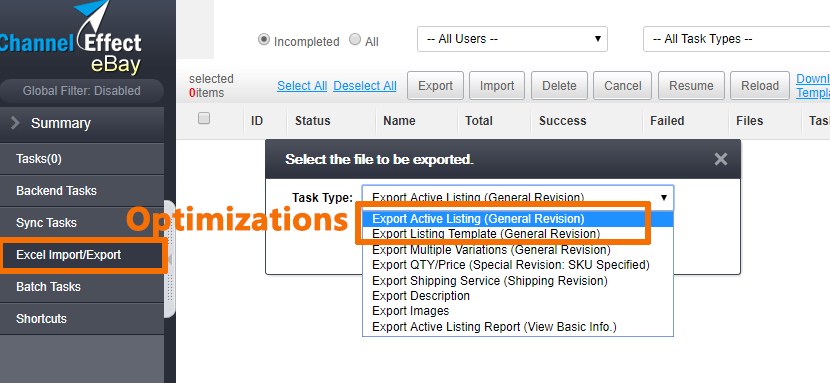Close the export file dialog
Image resolution: width=830 pixels, height=383 pixels.
(x=720, y=159)
